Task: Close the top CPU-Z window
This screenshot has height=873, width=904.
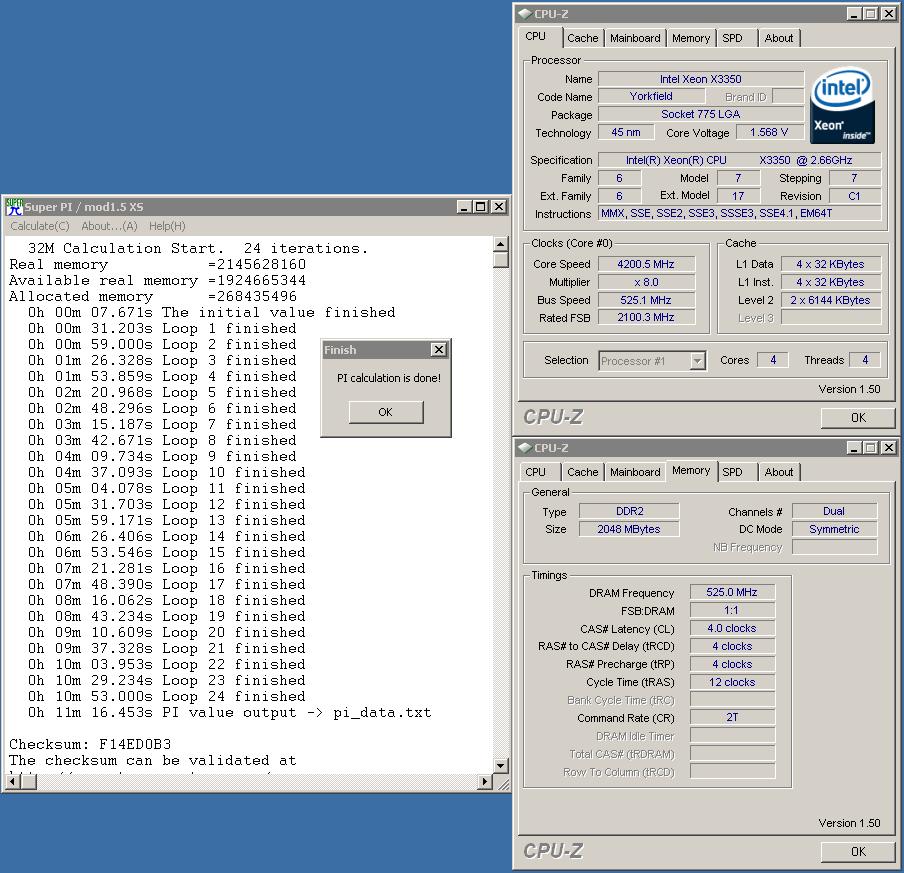Action: pos(889,13)
